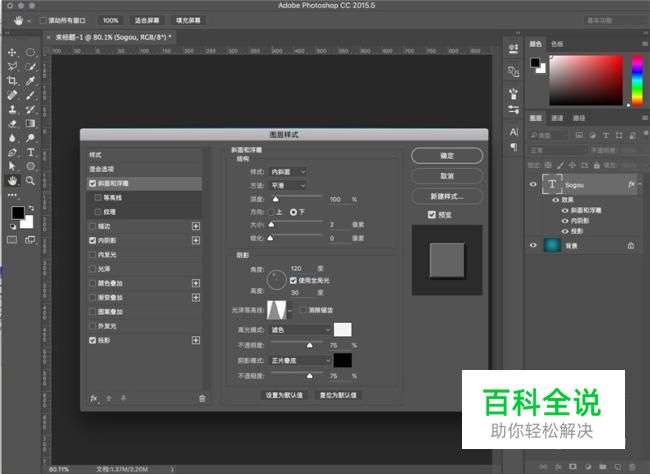Add another 描边 effect with plus button

click(196, 226)
